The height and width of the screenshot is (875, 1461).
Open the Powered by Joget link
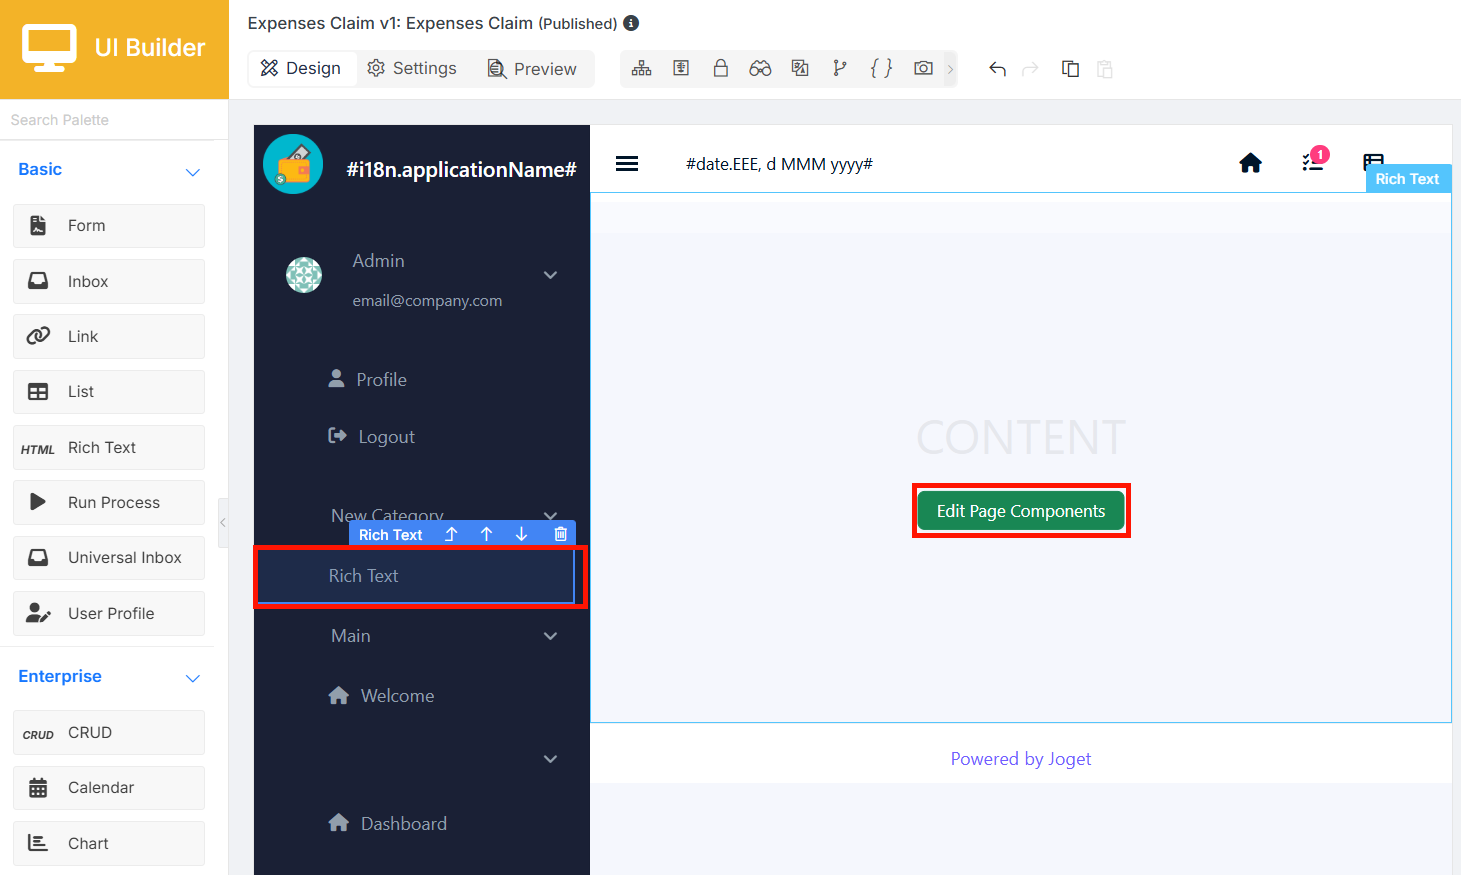(x=1021, y=759)
